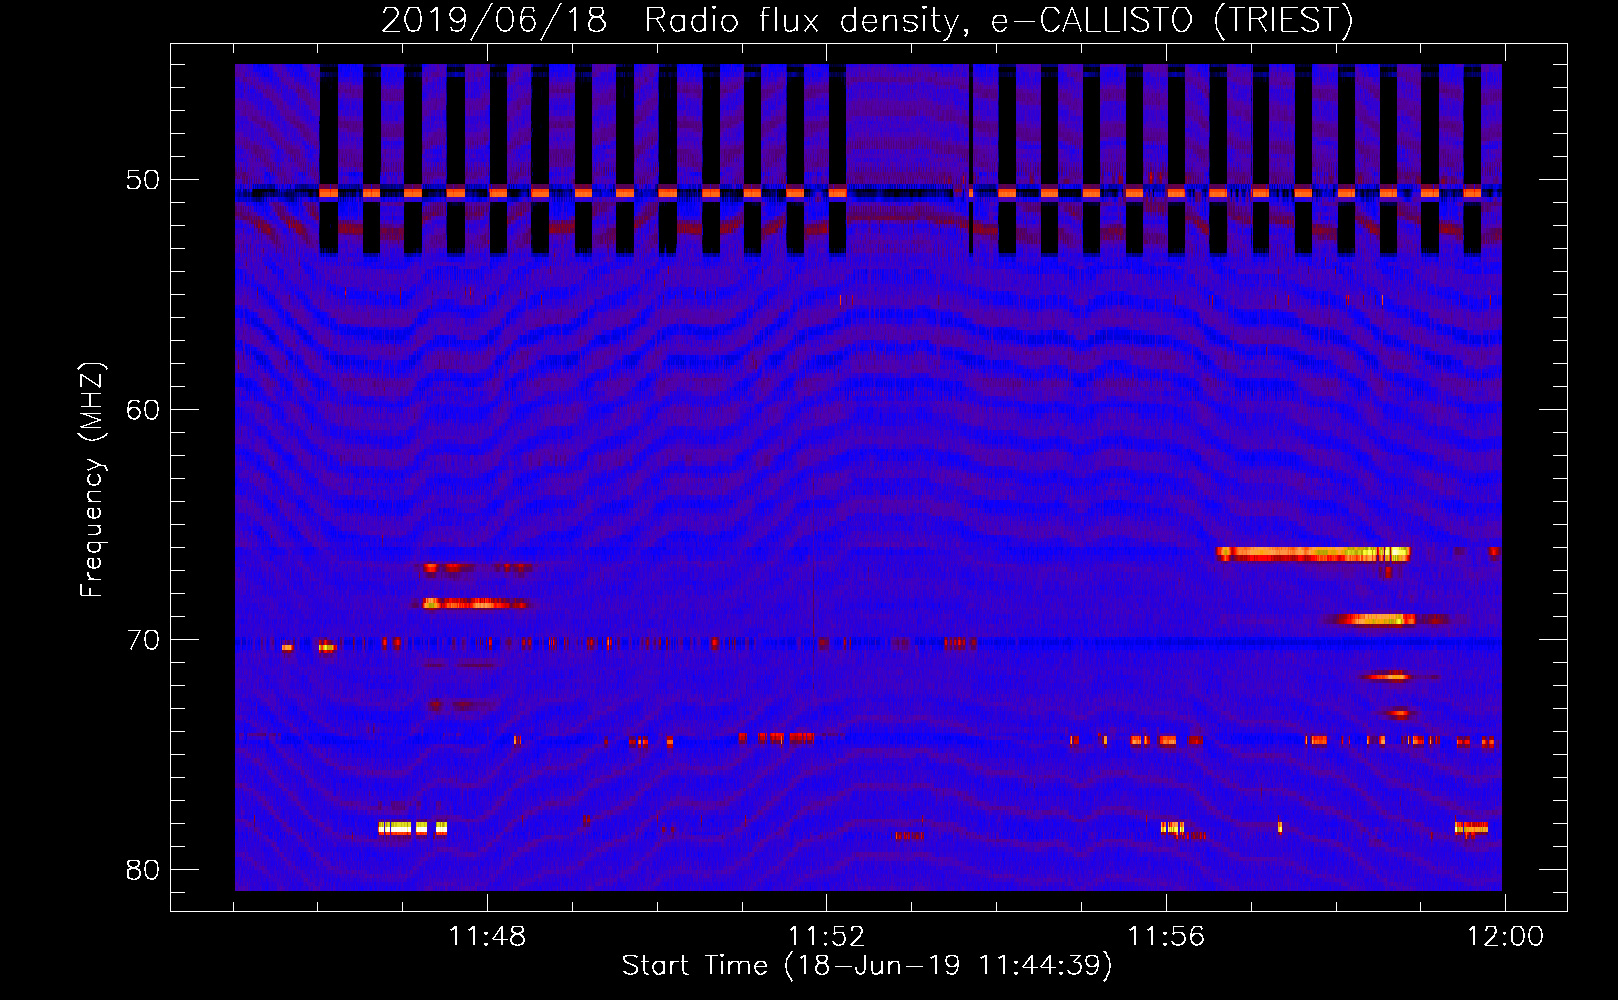
Task: Click the emission streak near 68.5 MHz at 11:47
Action: 476,603
